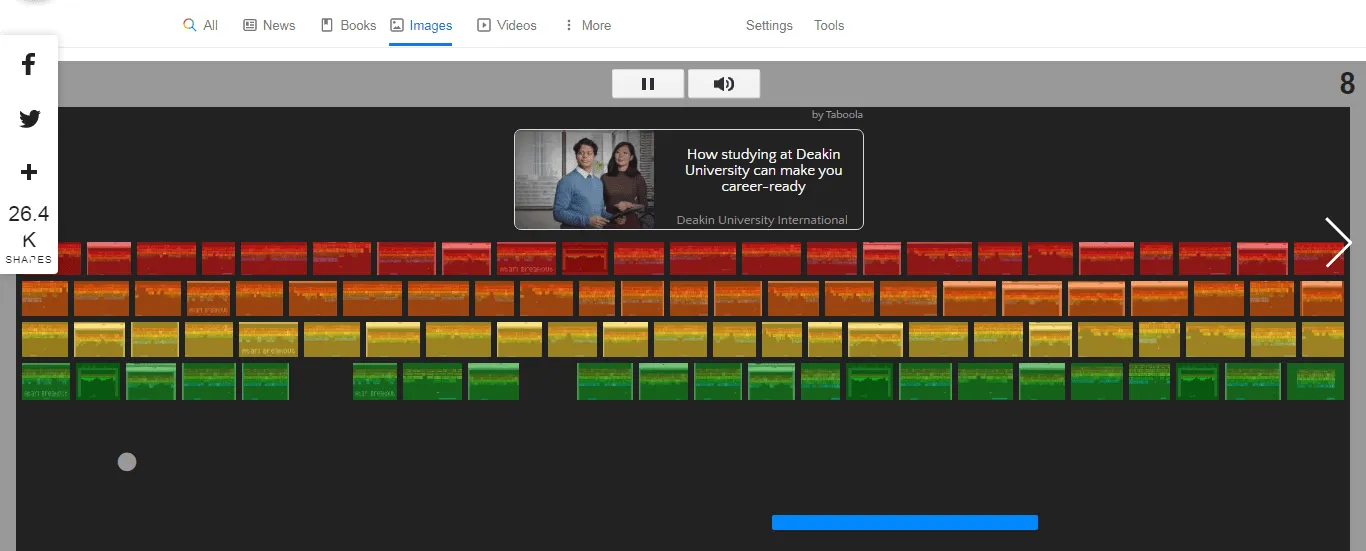Click the three-dot icon beside More
Viewport: 1366px width, 551px height.
(569, 25)
